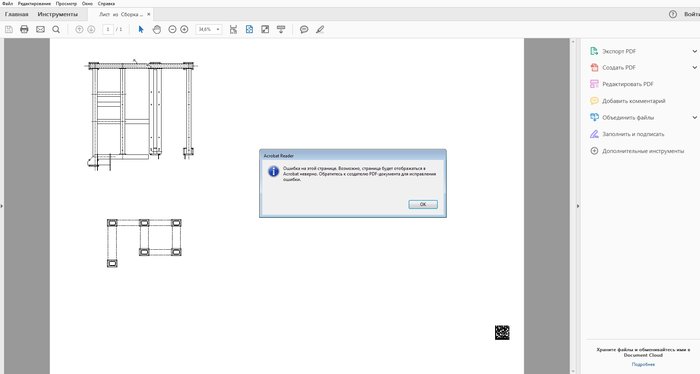The width and height of the screenshot is (700, 374).
Task: Expand the Экспорт PDF panel chevron
Action: click(695, 51)
